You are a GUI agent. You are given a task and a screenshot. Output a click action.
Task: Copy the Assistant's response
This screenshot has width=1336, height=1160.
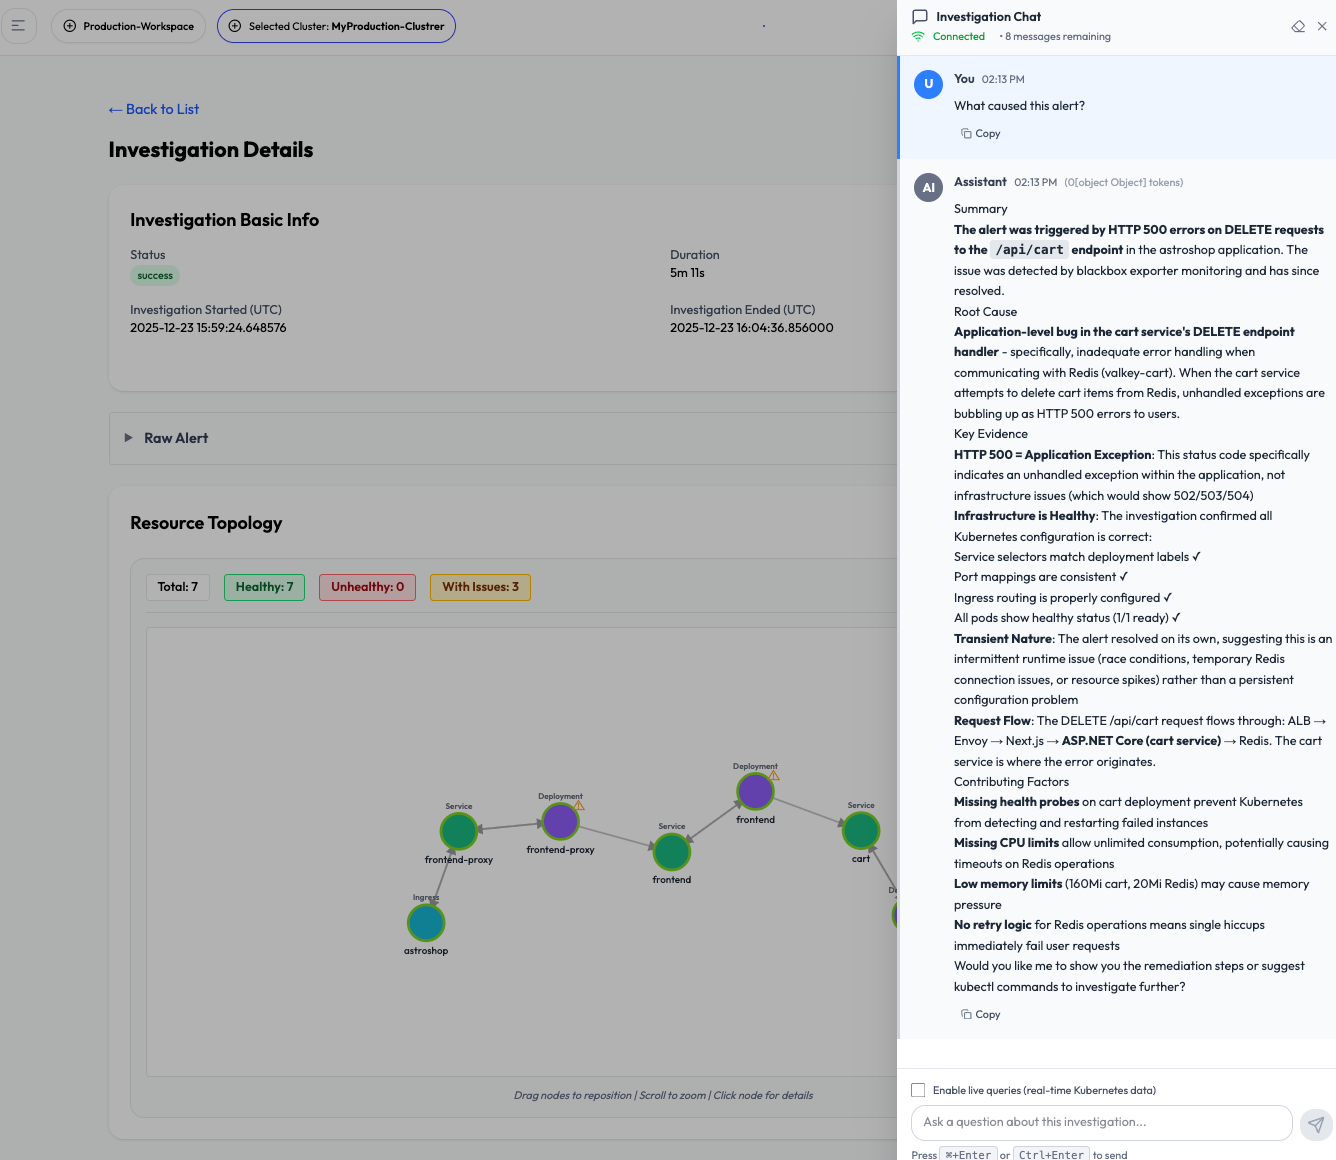(981, 1014)
